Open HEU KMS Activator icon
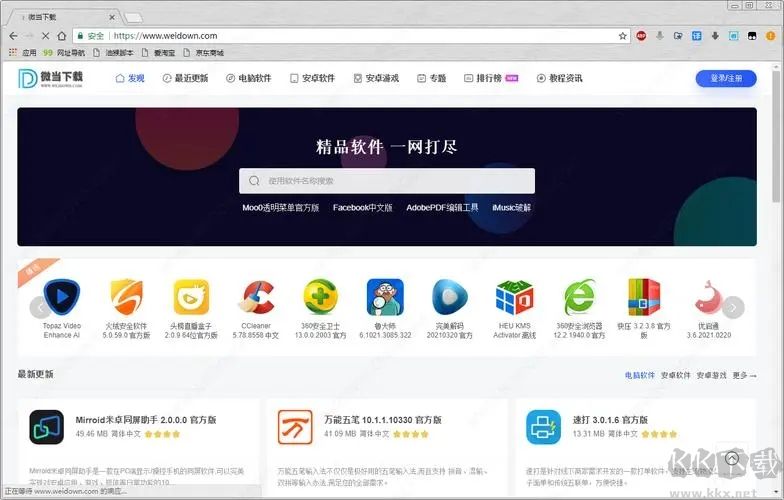This screenshot has width=784, height=500. pyautogui.click(x=514, y=297)
